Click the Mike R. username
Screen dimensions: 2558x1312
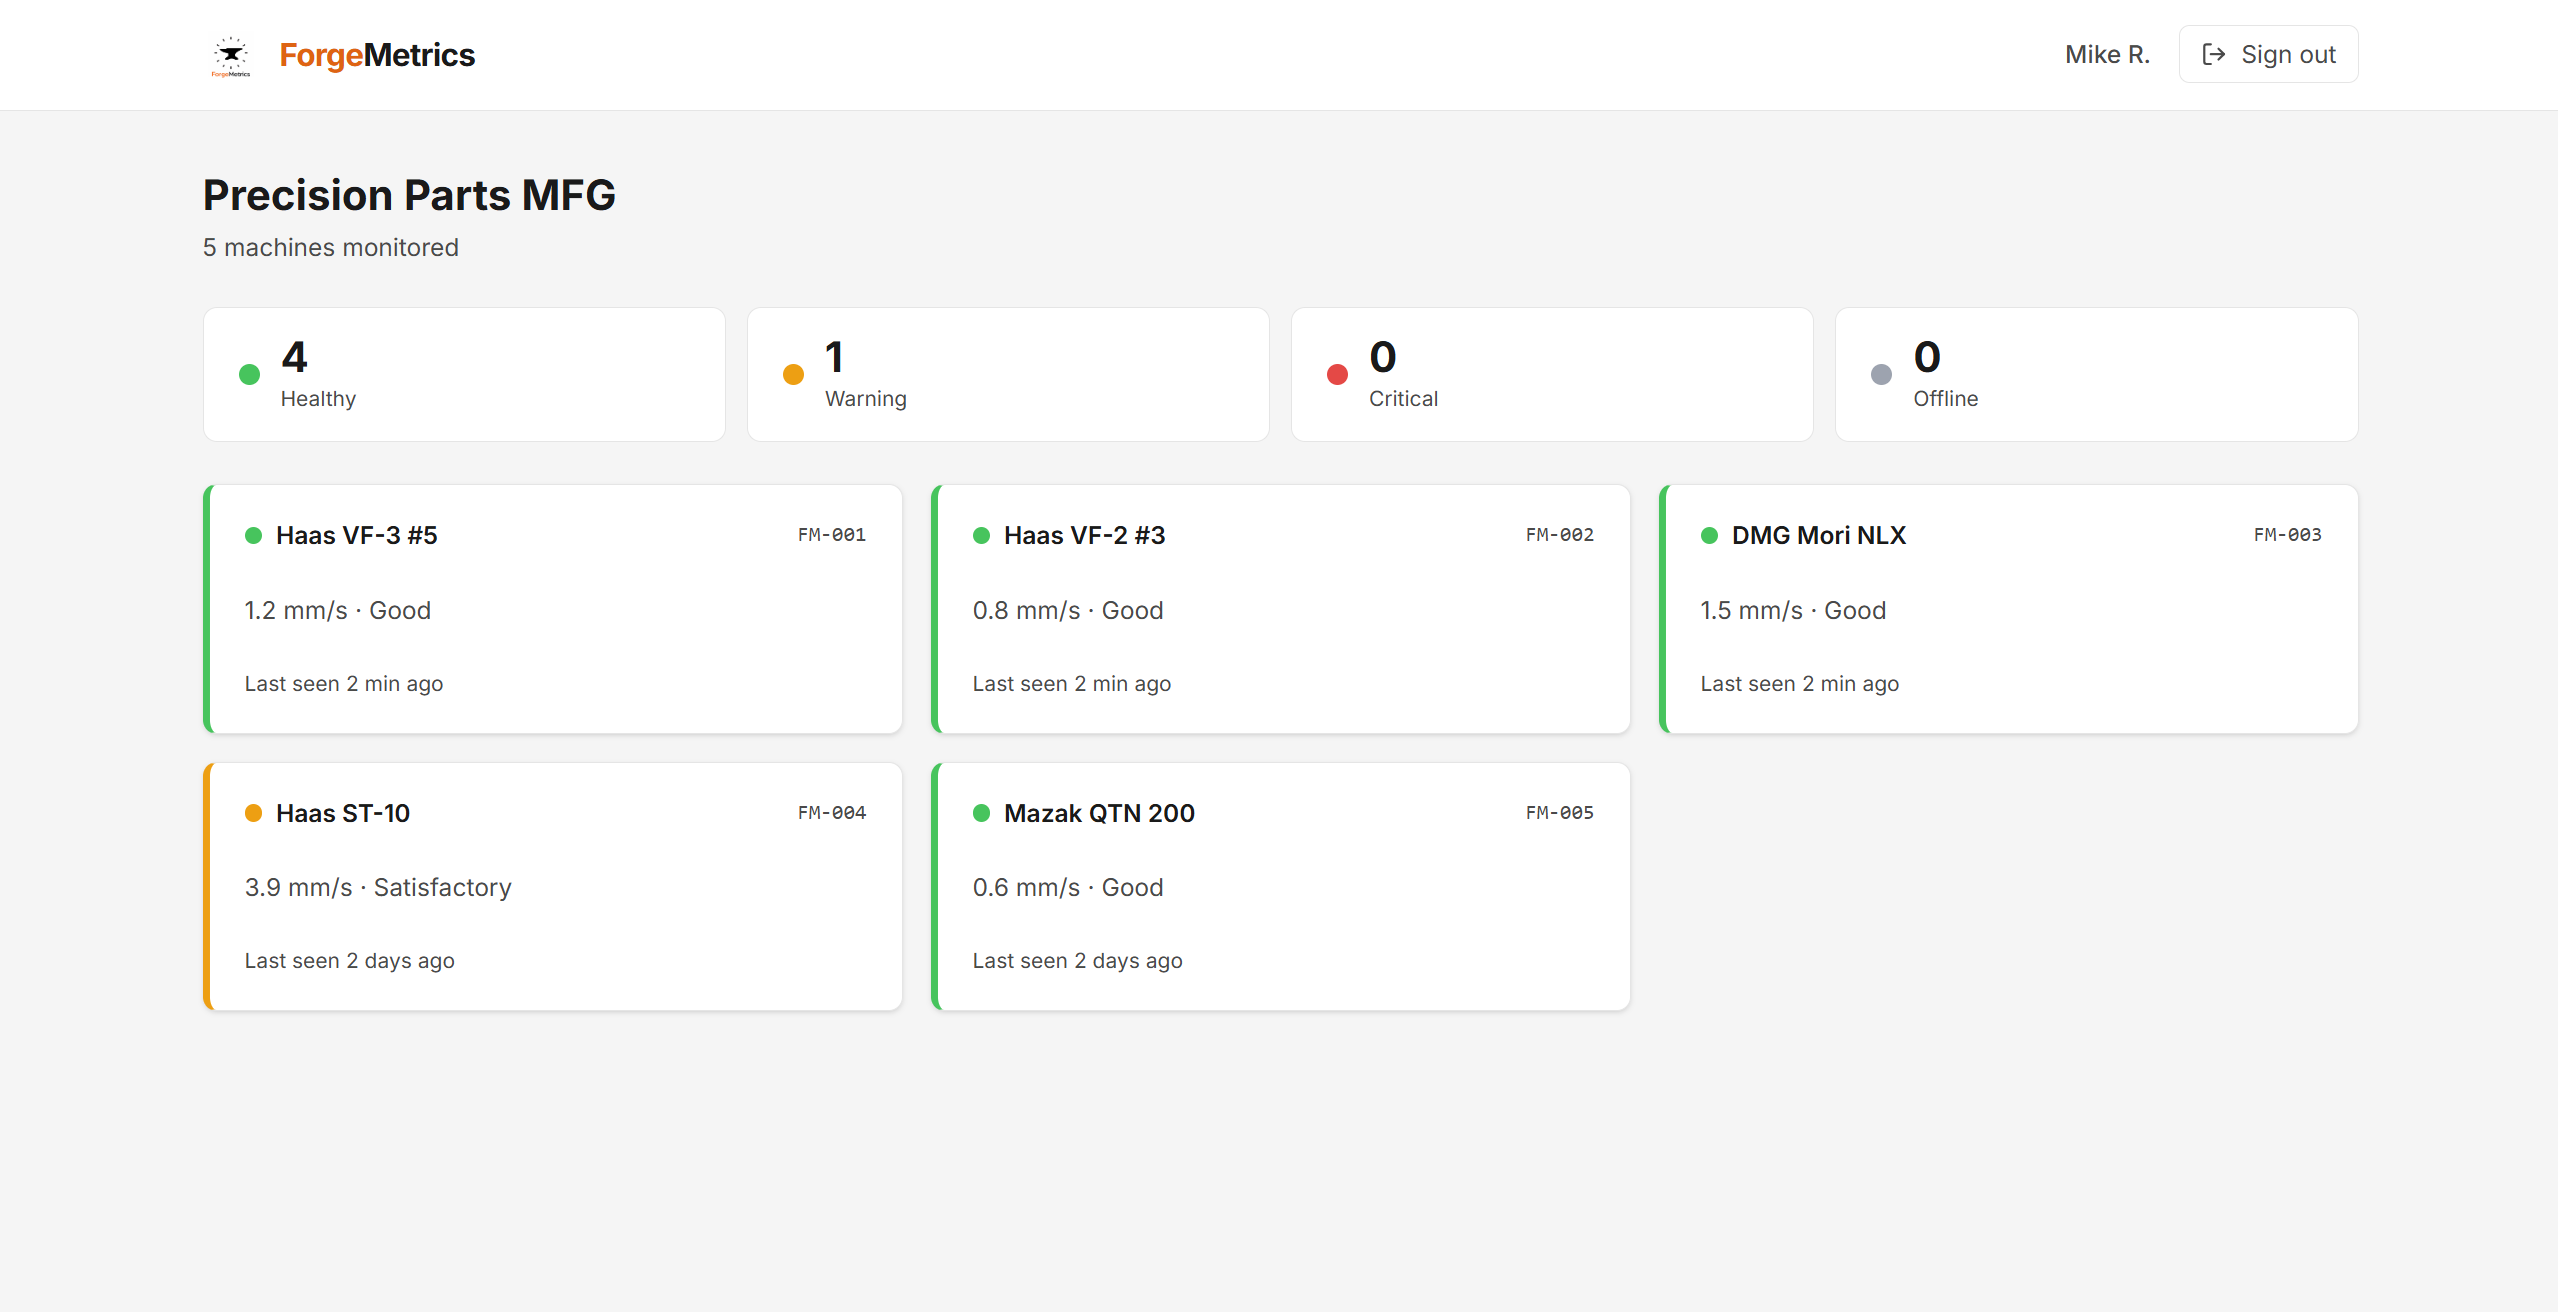click(x=2107, y=54)
